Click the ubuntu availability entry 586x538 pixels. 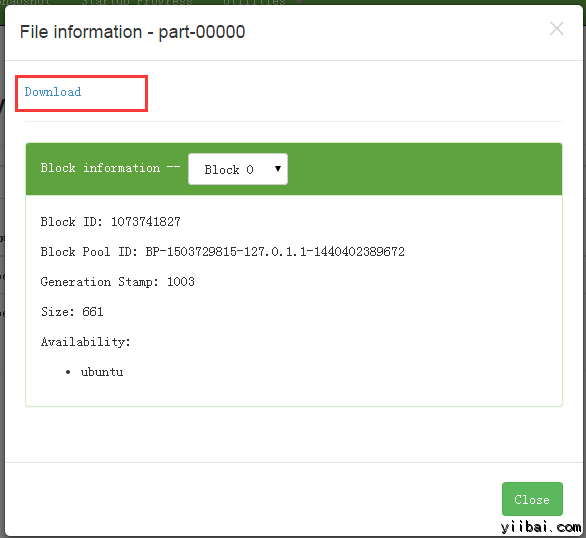click(x=102, y=372)
